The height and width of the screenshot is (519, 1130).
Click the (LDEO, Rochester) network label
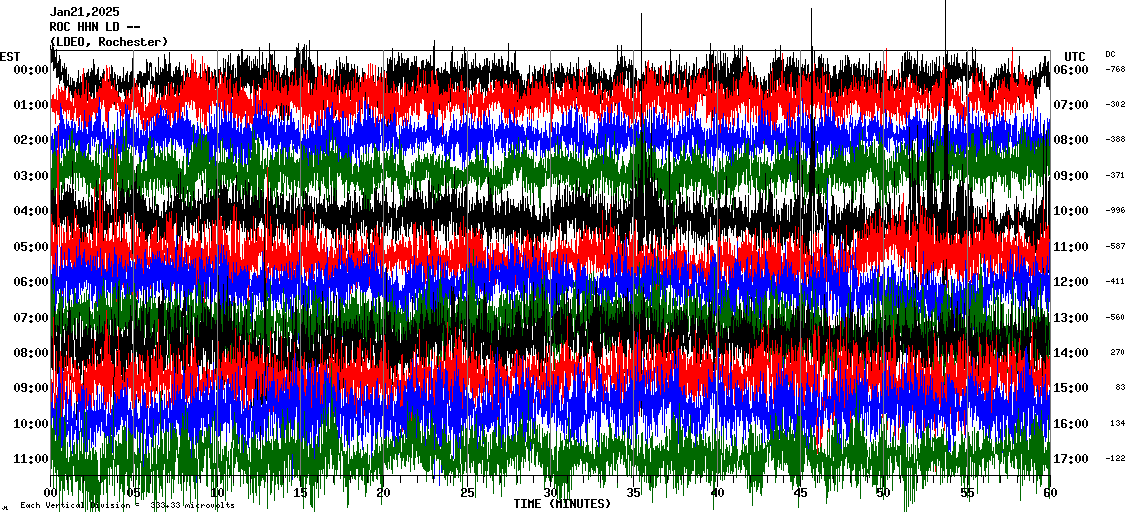tap(109, 42)
